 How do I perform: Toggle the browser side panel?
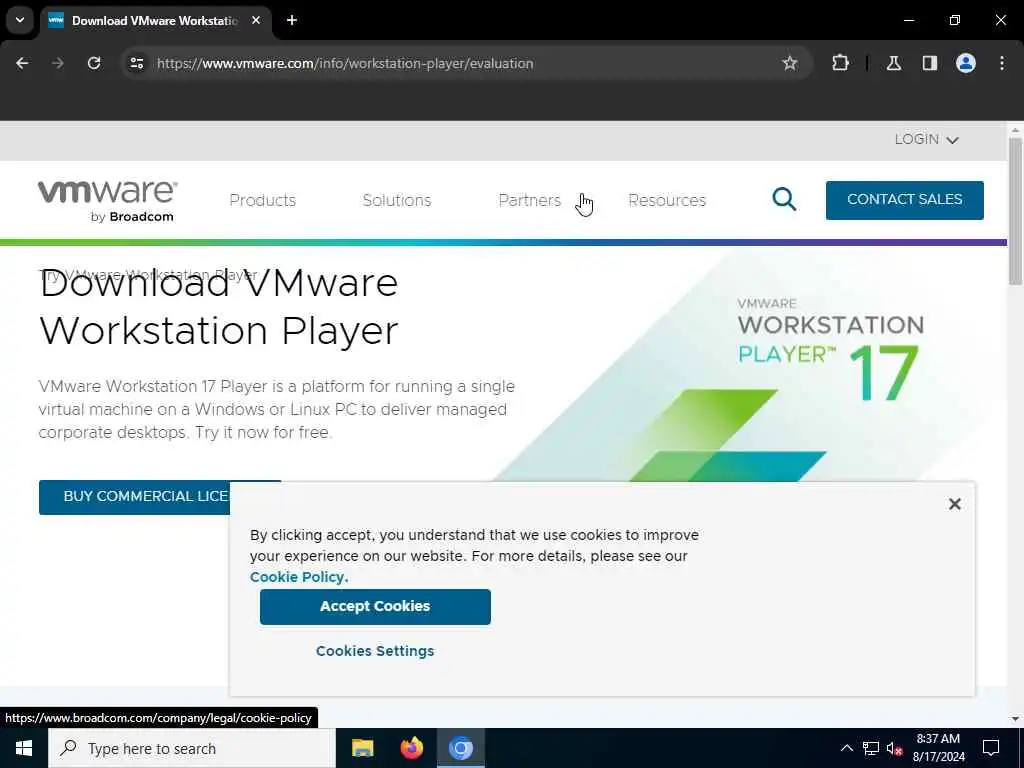click(x=930, y=63)
